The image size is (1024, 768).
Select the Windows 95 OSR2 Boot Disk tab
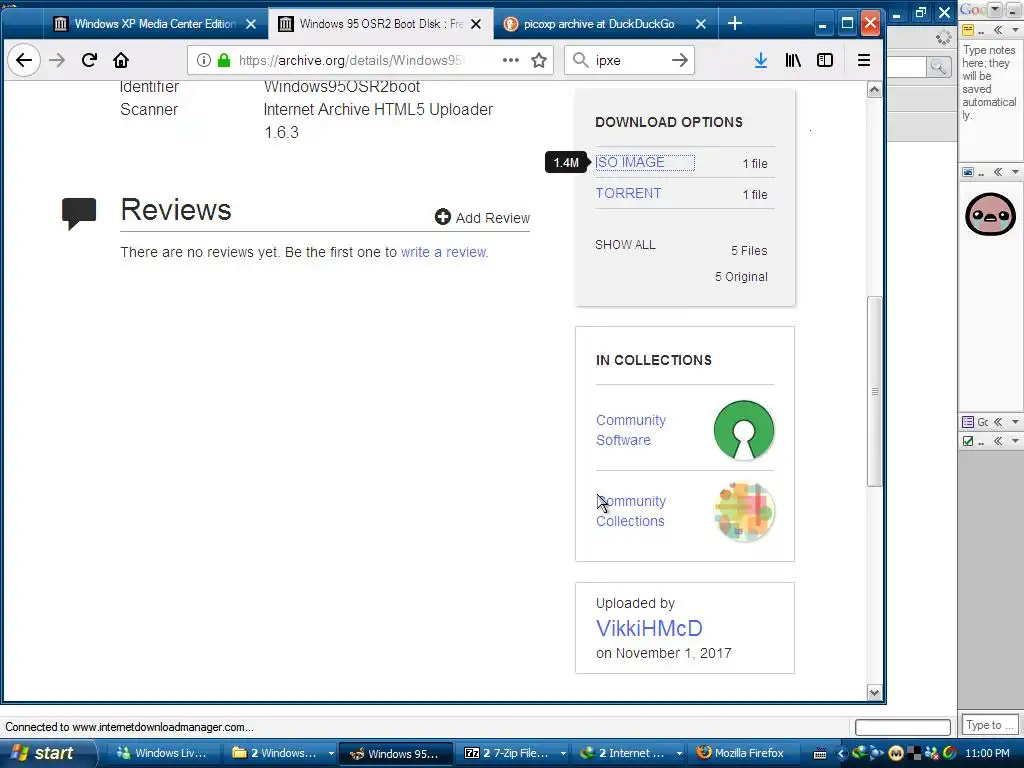click(x=381, y=24)
